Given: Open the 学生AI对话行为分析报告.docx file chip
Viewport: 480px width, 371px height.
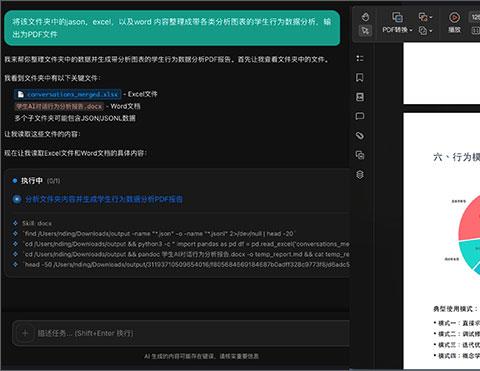Looking at the screenshot, I should click(59, 106).
